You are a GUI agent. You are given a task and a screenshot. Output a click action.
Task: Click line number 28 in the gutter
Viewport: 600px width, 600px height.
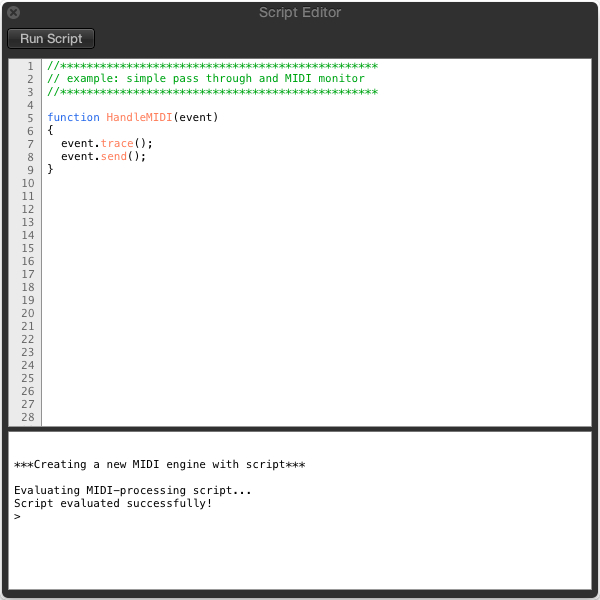pyautogui.click(x=27, y=417)
